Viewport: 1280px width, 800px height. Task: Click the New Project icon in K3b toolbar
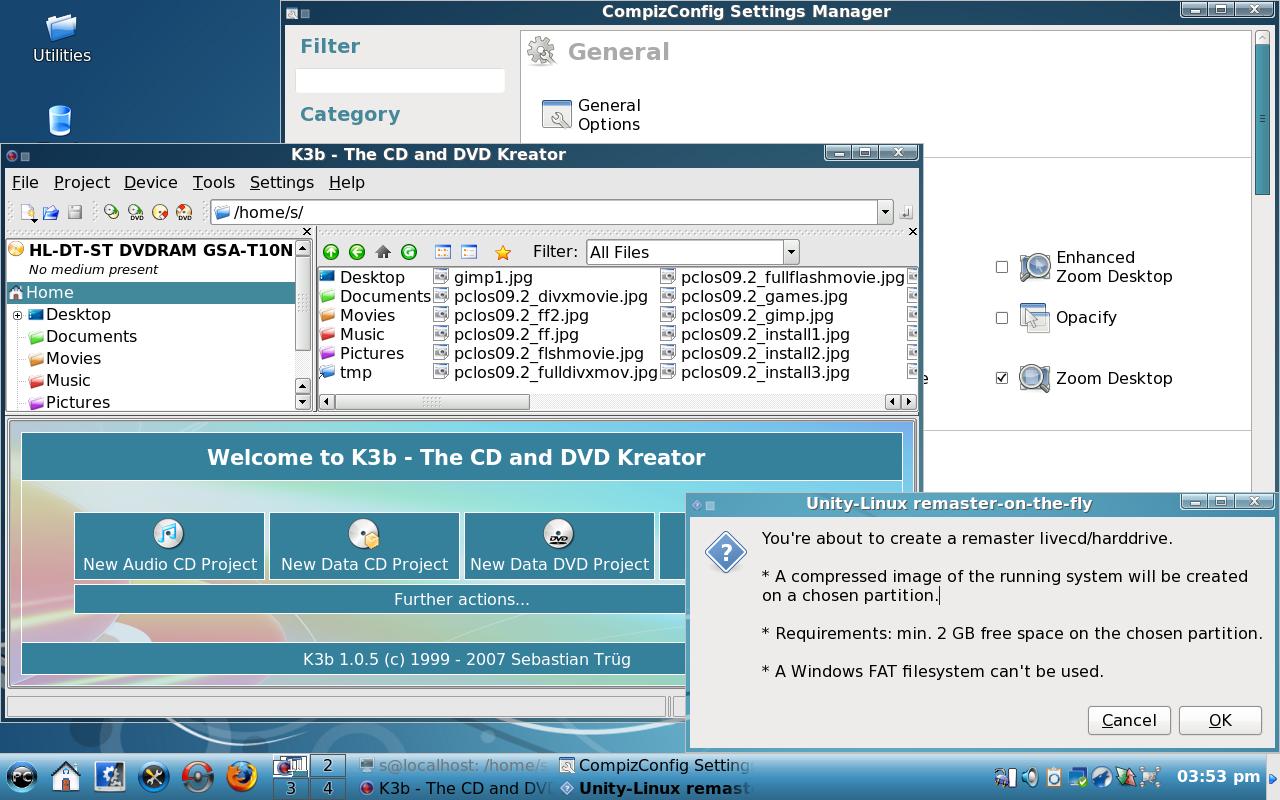click(28, 212)
